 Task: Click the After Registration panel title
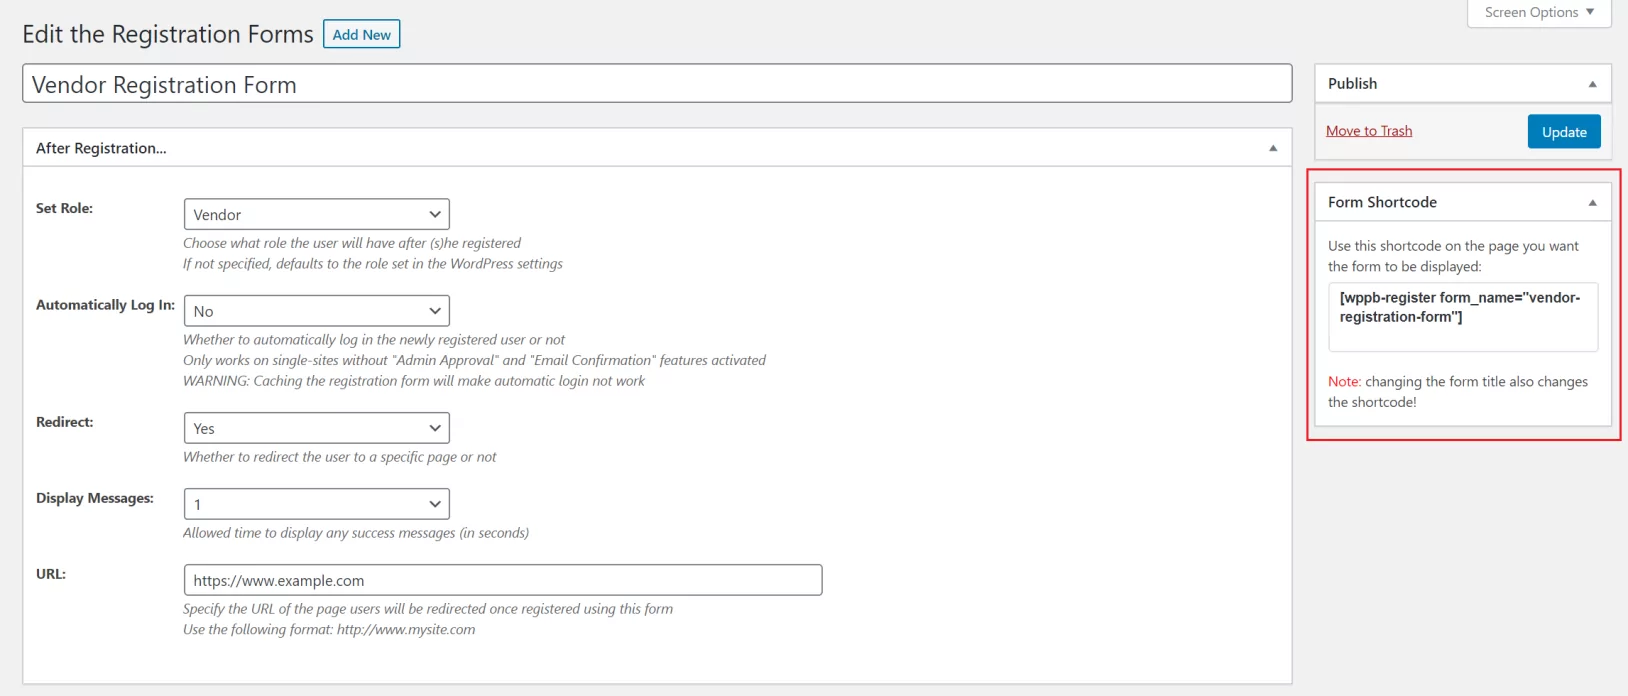click(101, 148)
